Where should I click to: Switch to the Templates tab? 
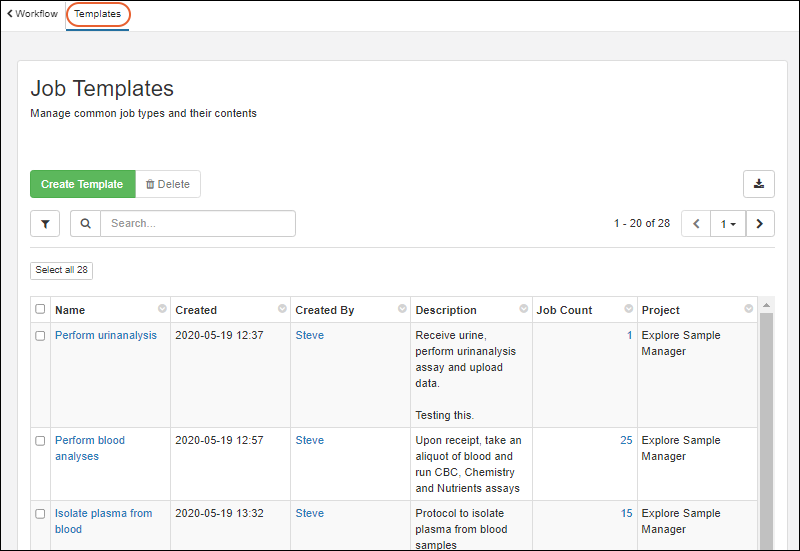point(97,14)
